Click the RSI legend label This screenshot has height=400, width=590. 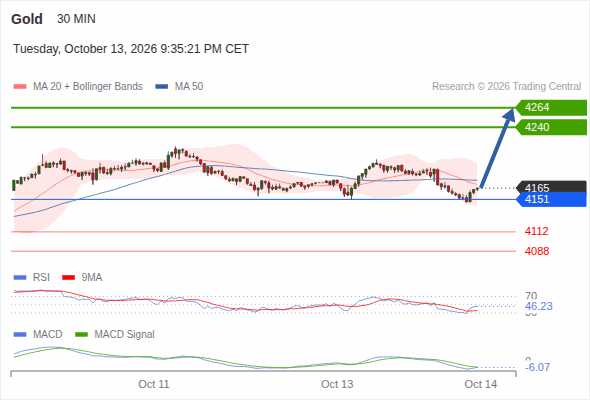[41, 278]
